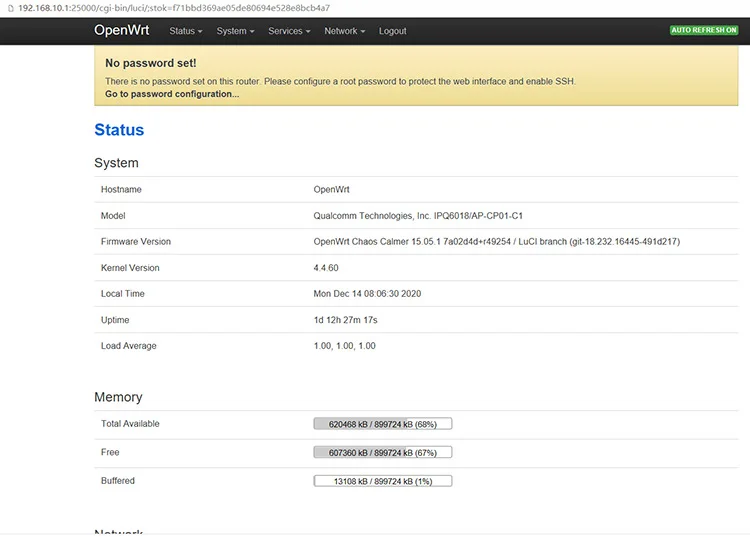
Task: Expand the System dropdown menu
Action: [x=235, y=31]
